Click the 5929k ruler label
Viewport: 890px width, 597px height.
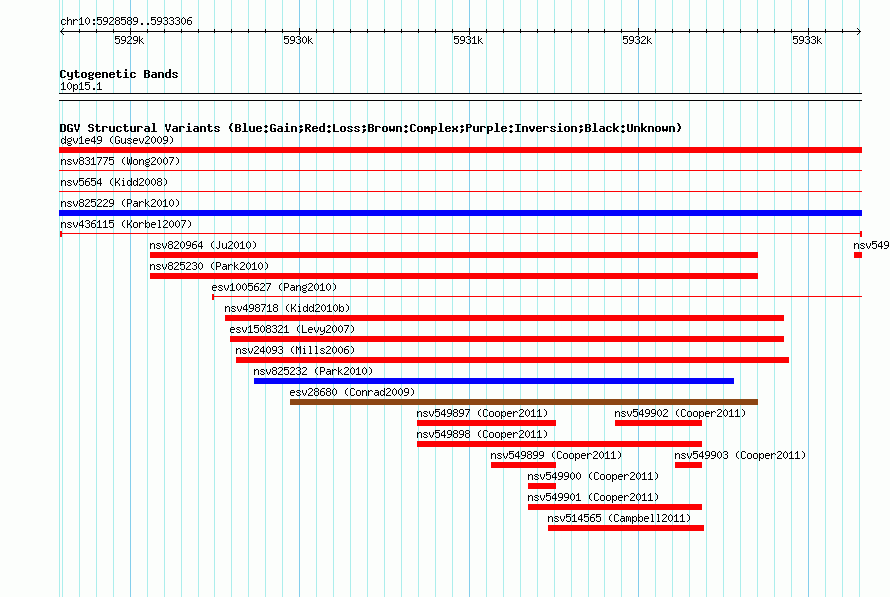tap(129, 40)
